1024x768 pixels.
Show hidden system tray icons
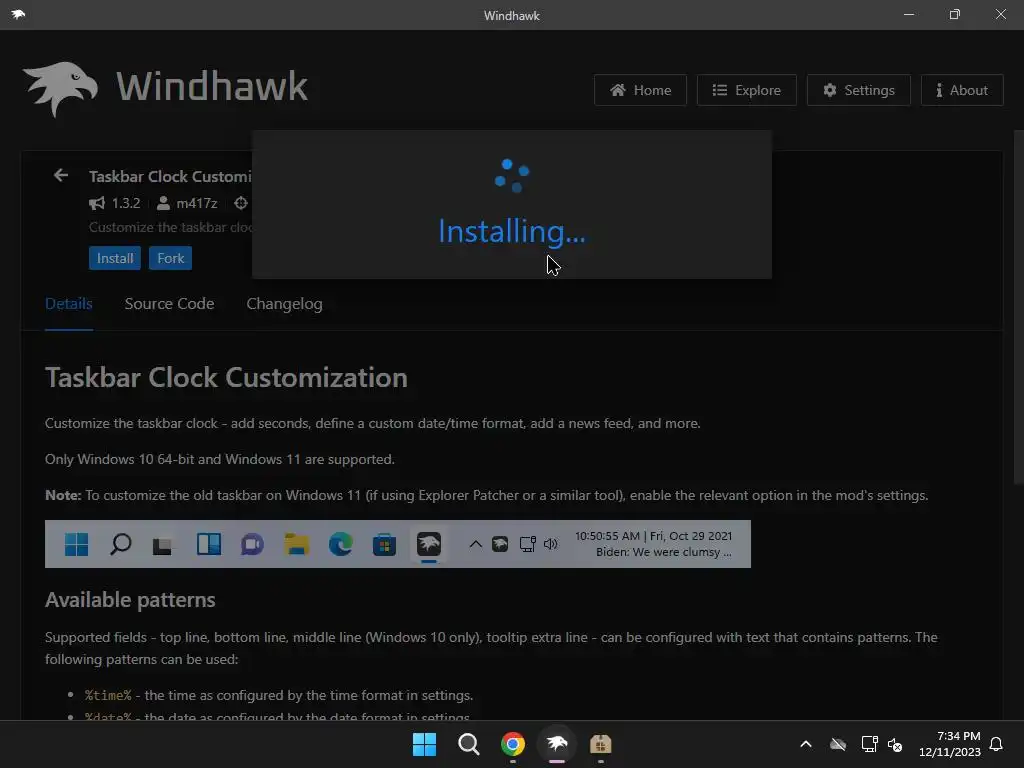coord(806,744)
